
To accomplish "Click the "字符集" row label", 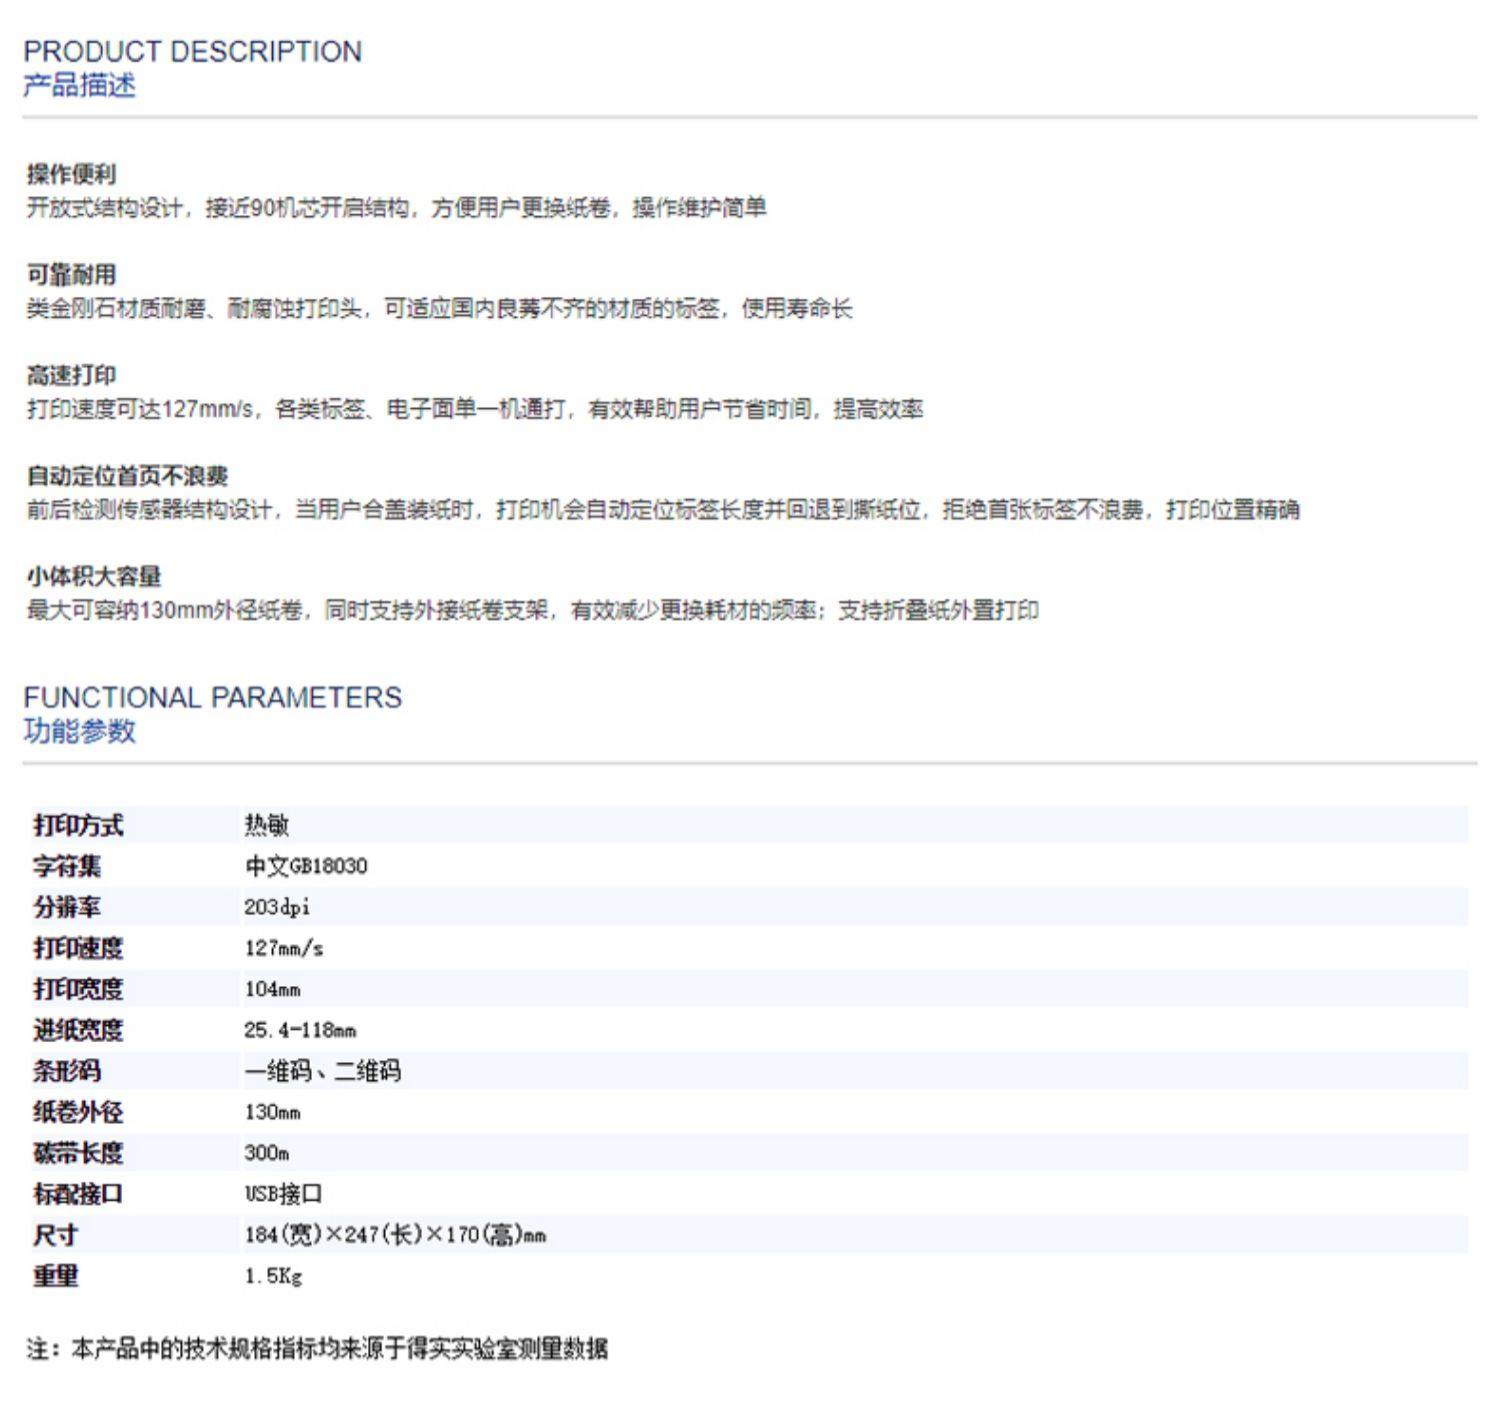I will [67, 866].
